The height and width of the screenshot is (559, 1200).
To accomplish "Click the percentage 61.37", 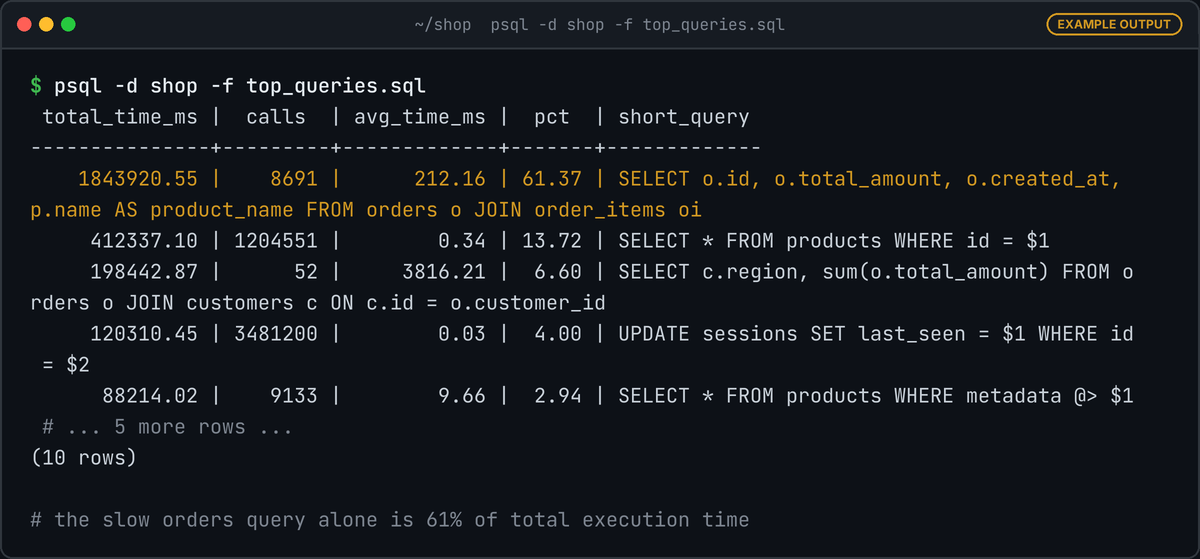I will coord(552,179).
